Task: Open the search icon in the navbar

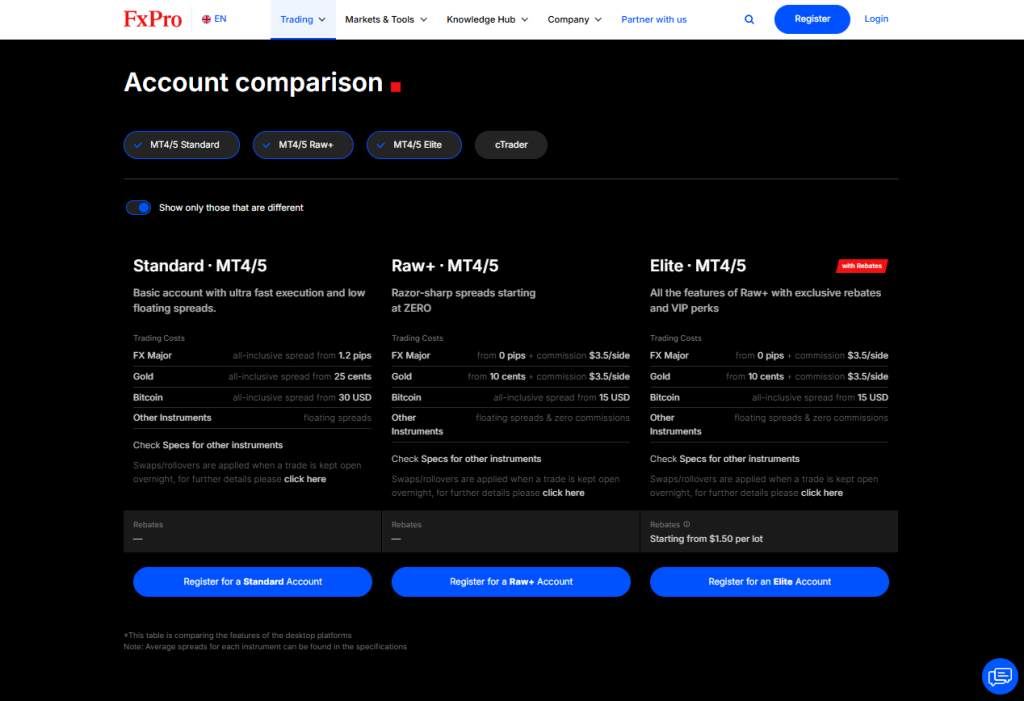Action: [749, 19]
